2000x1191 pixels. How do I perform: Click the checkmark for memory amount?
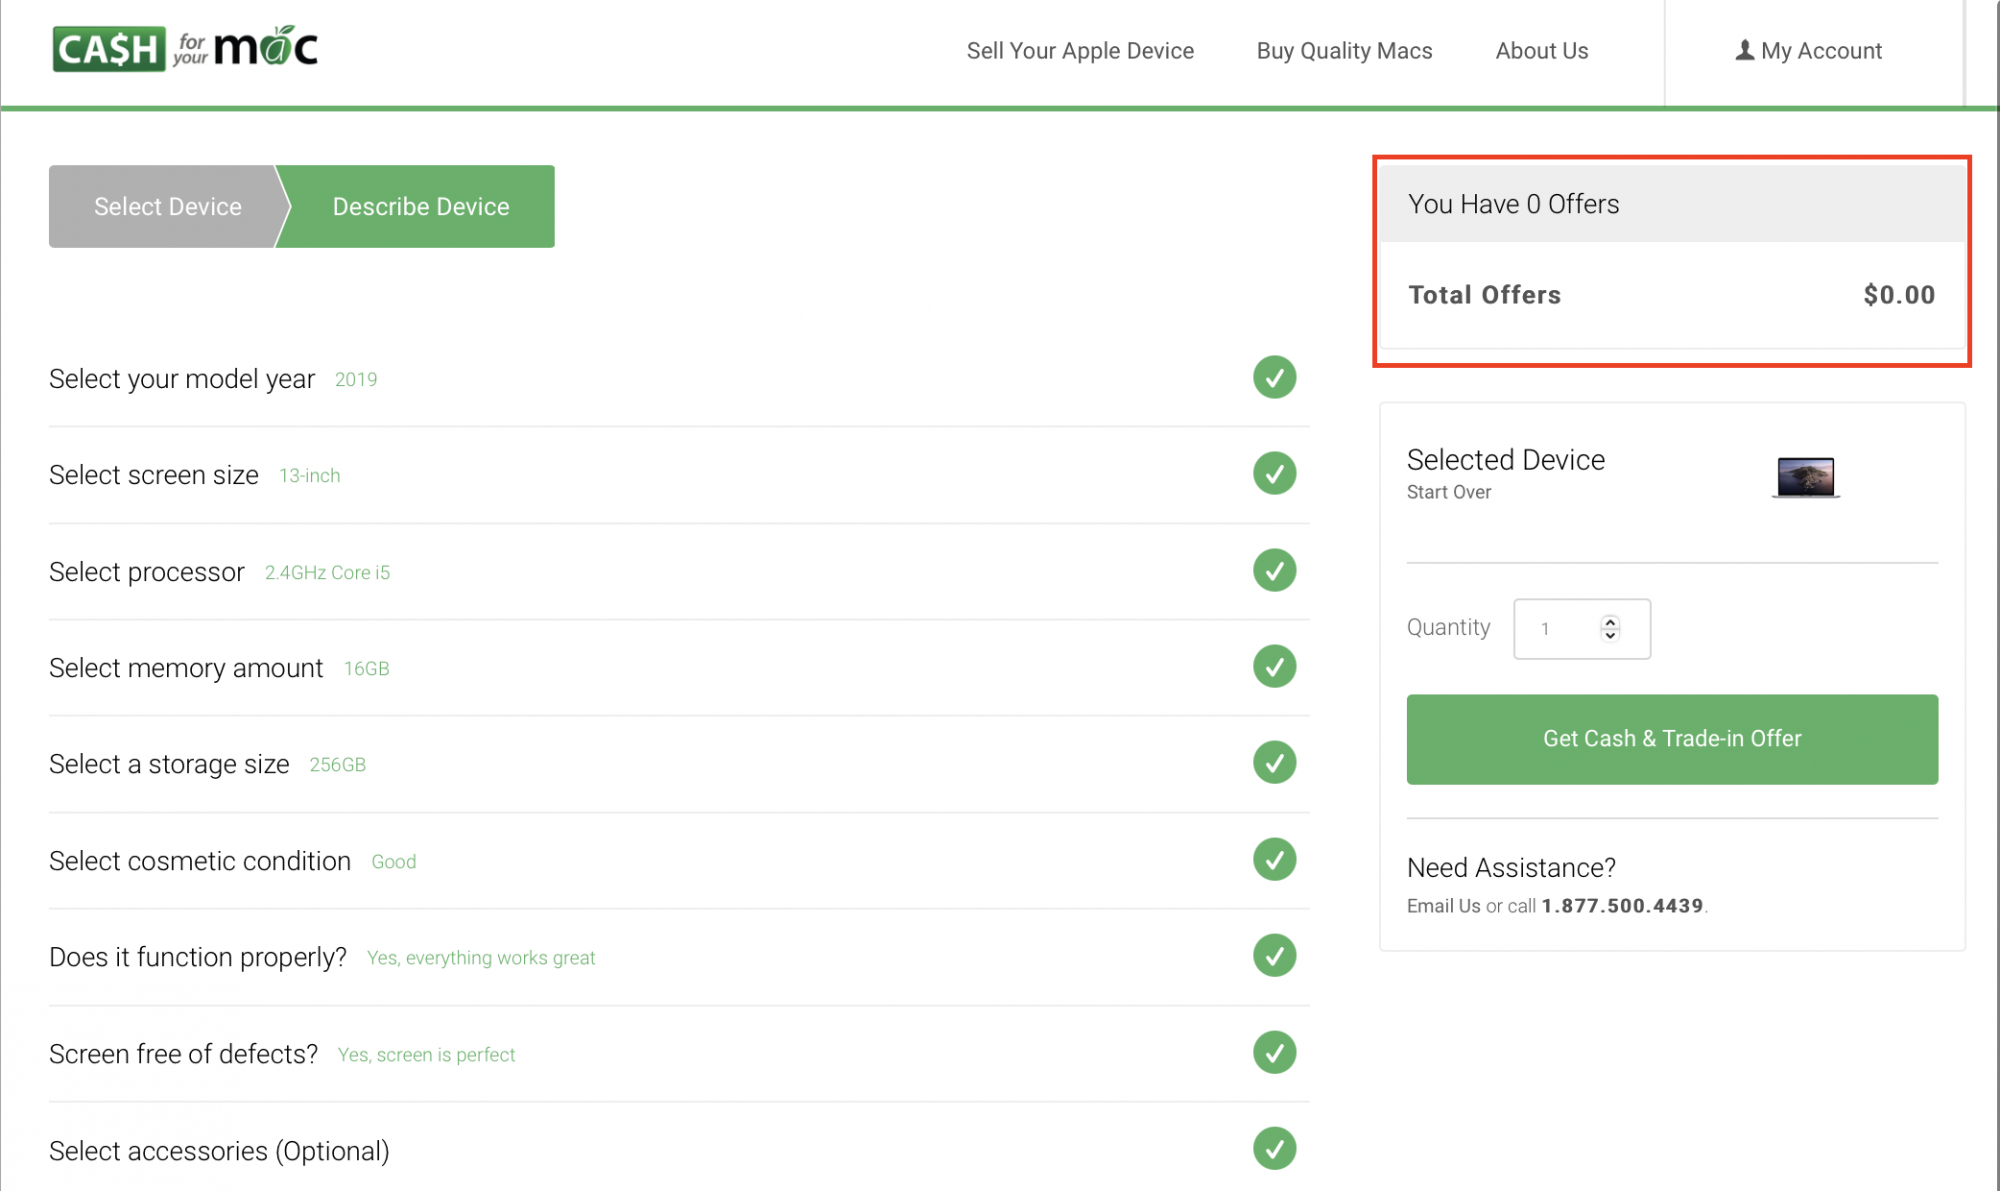pyautogui.click(x=1274, y=667)
